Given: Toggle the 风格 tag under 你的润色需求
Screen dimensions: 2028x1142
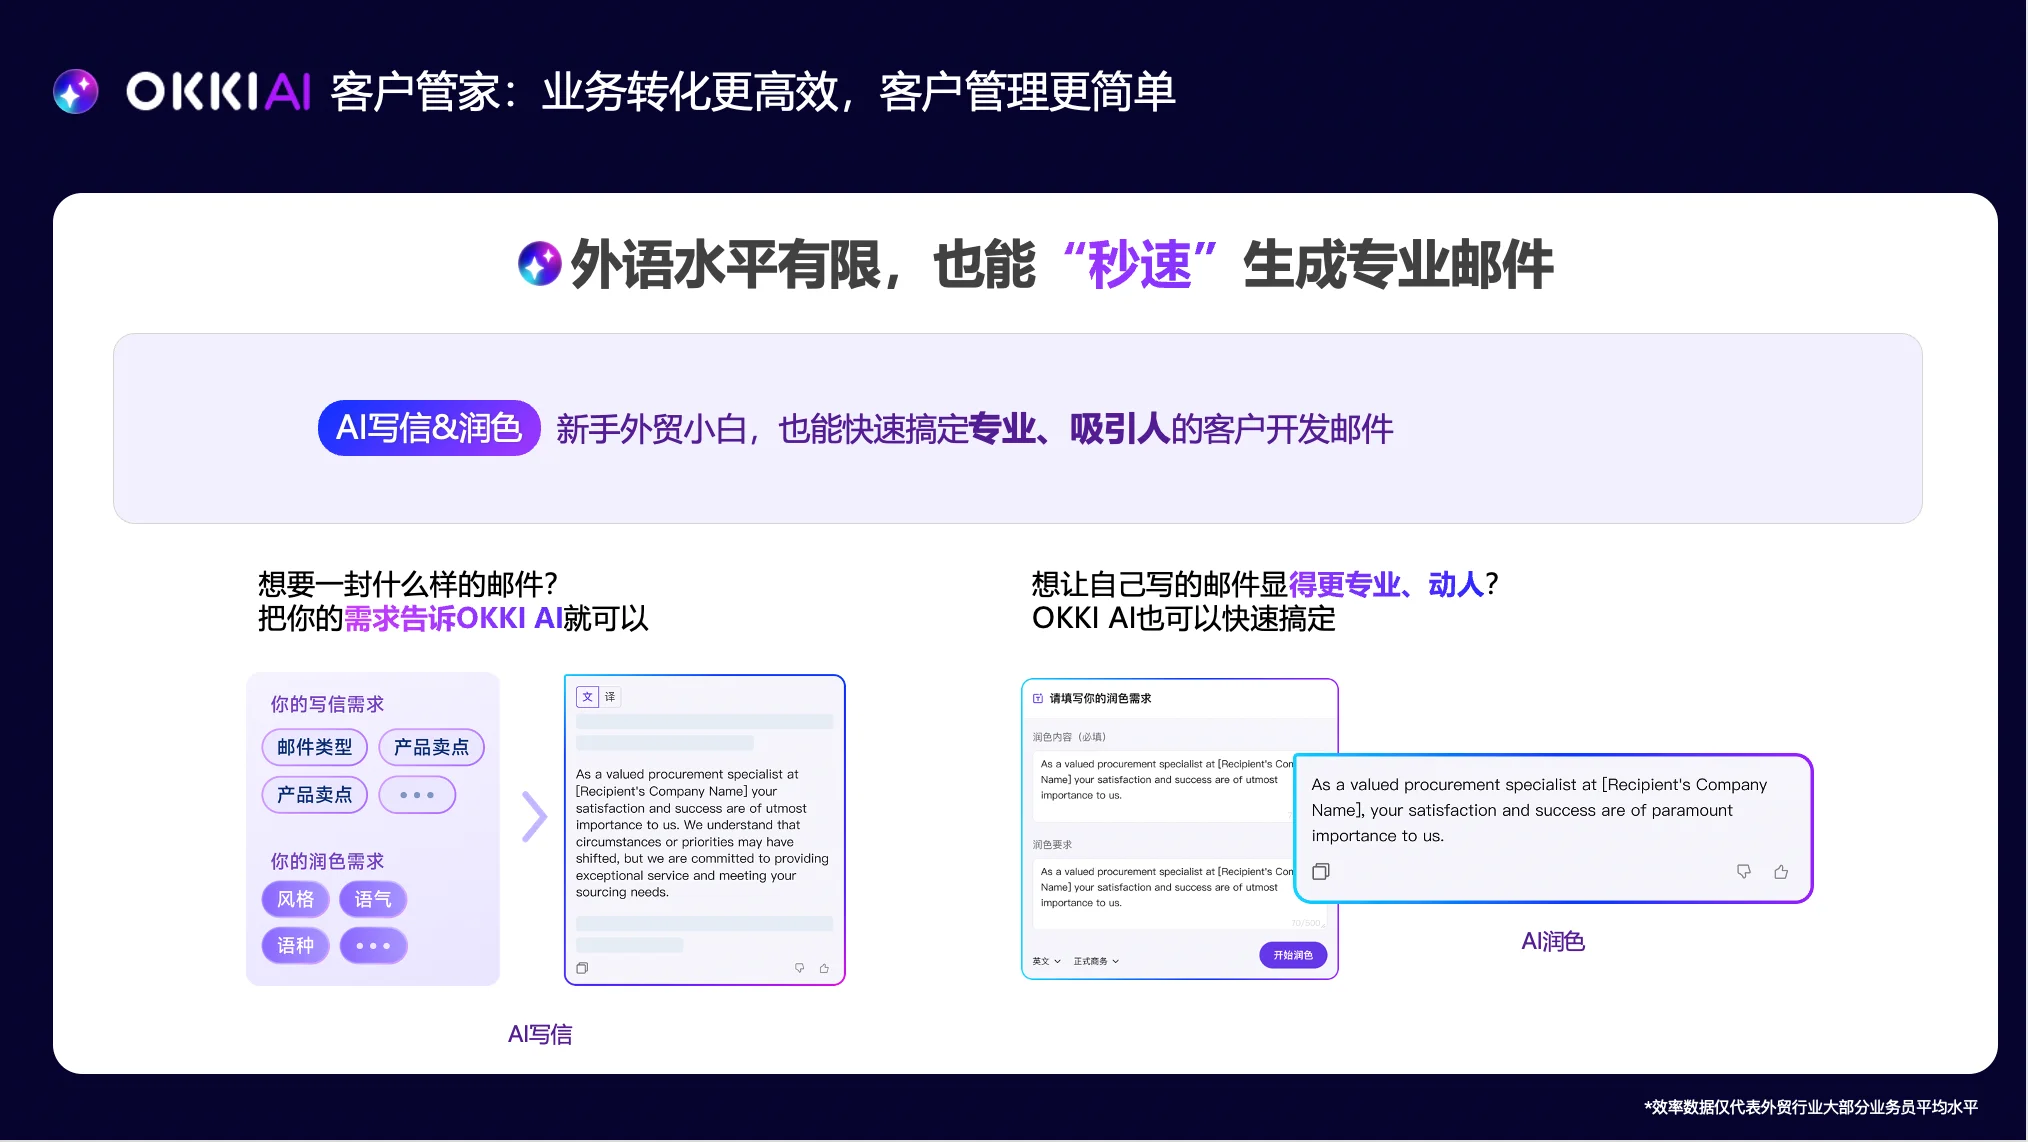Looking at the screenshot, I should pos(295,899).
